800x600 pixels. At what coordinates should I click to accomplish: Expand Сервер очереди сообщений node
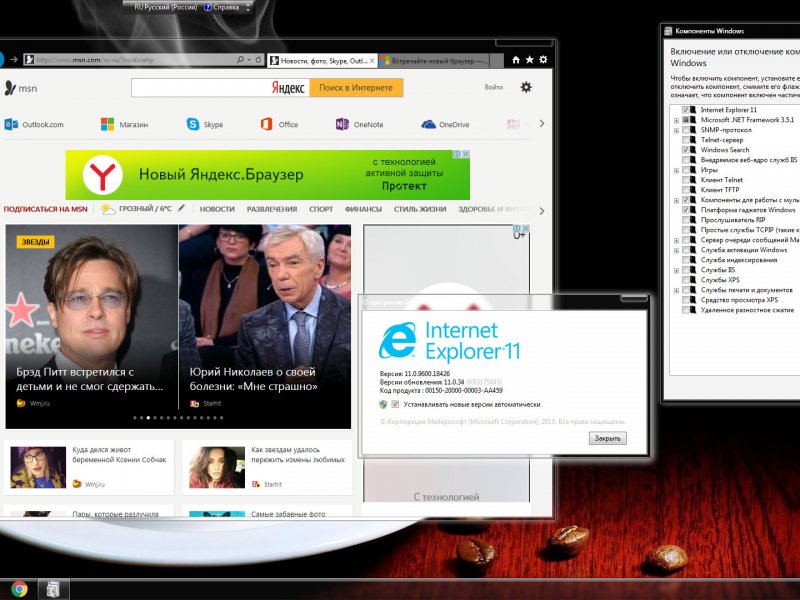click(x=677, y=240)
